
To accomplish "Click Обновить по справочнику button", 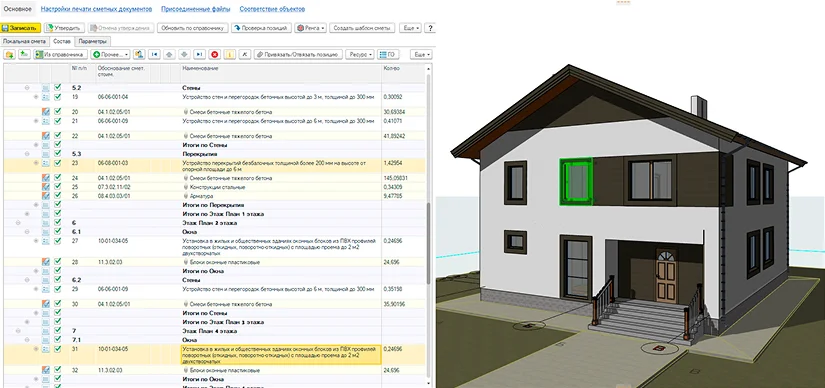I will (x=193, y=28).
